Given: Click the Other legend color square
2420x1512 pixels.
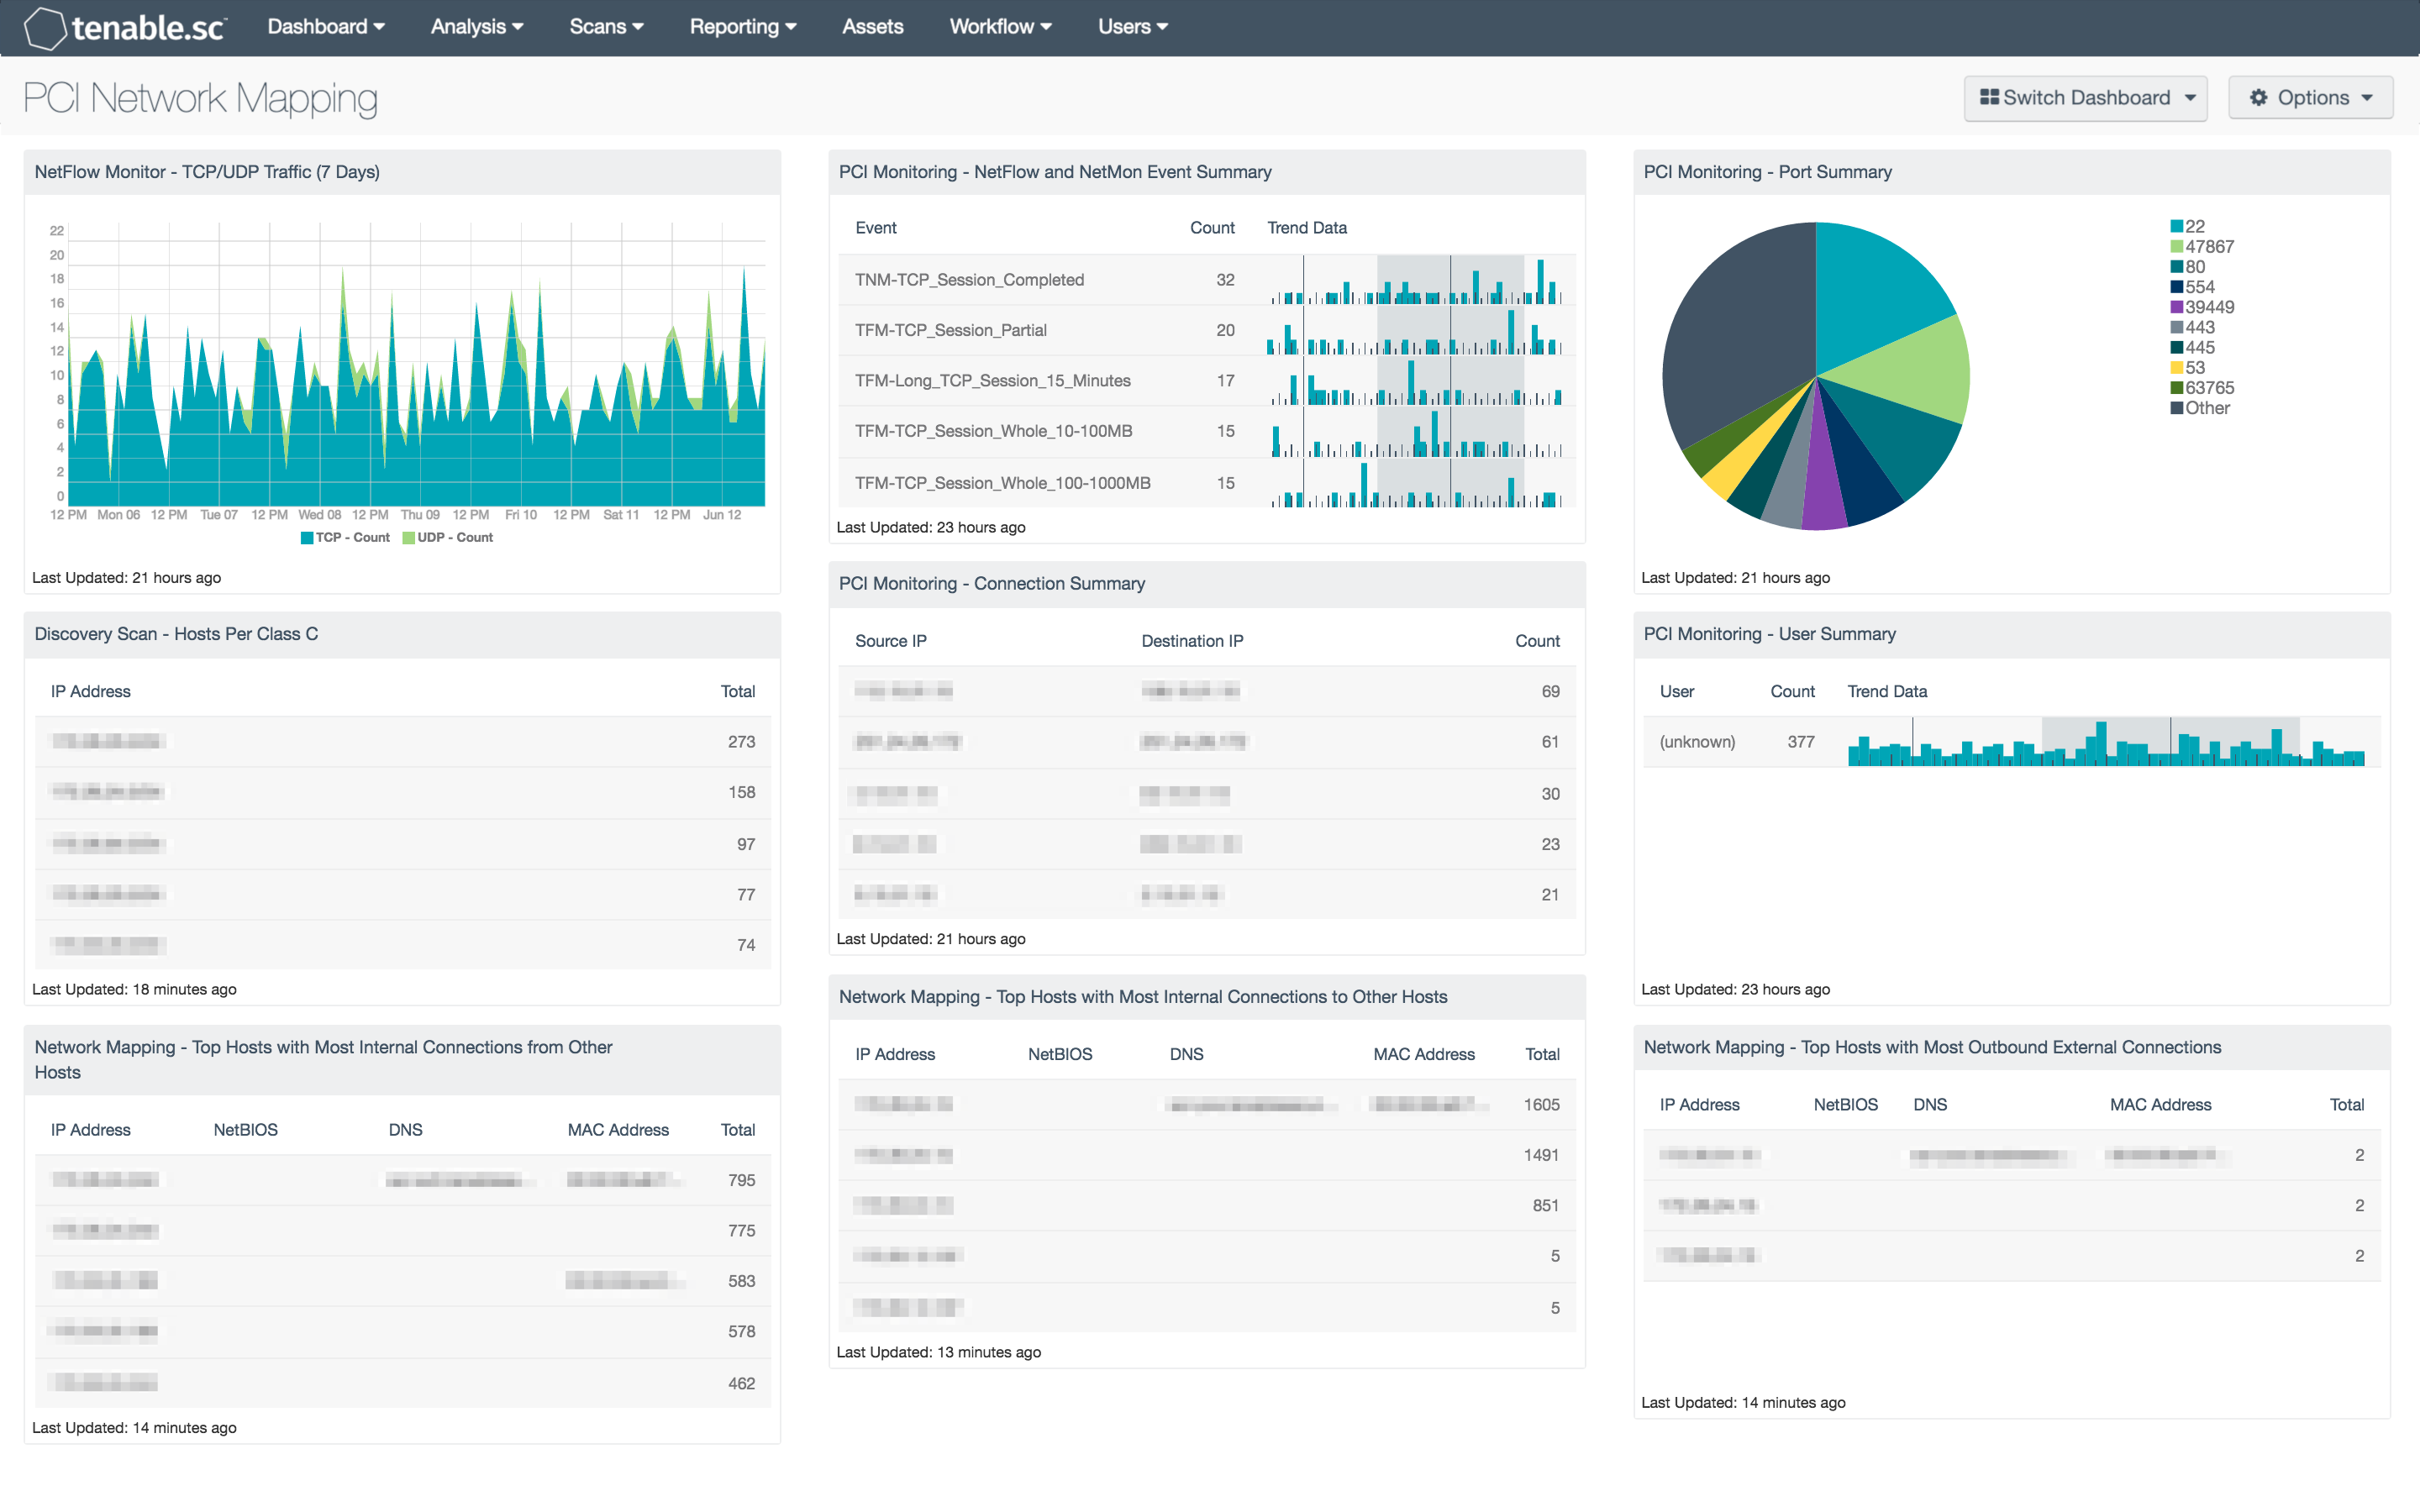Looking at the screenshot, I should click(x=2176, y=408).
